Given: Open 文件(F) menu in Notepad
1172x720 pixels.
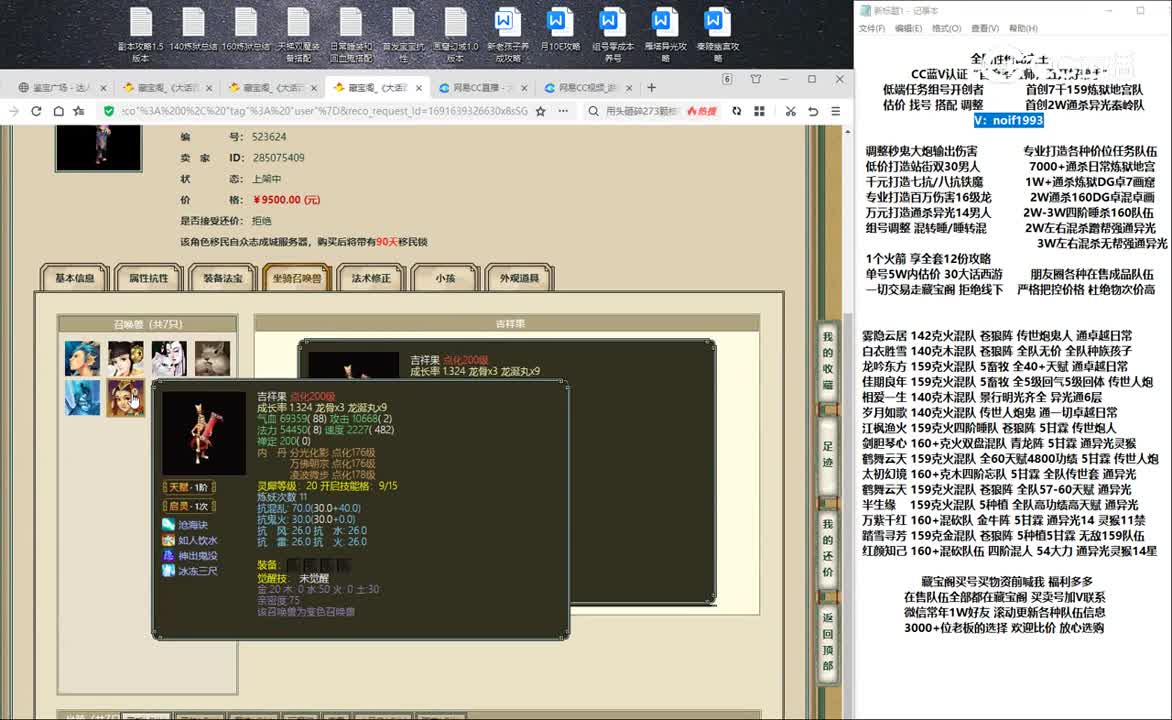Looking at the screenshot, I should (x=872, y=28).
